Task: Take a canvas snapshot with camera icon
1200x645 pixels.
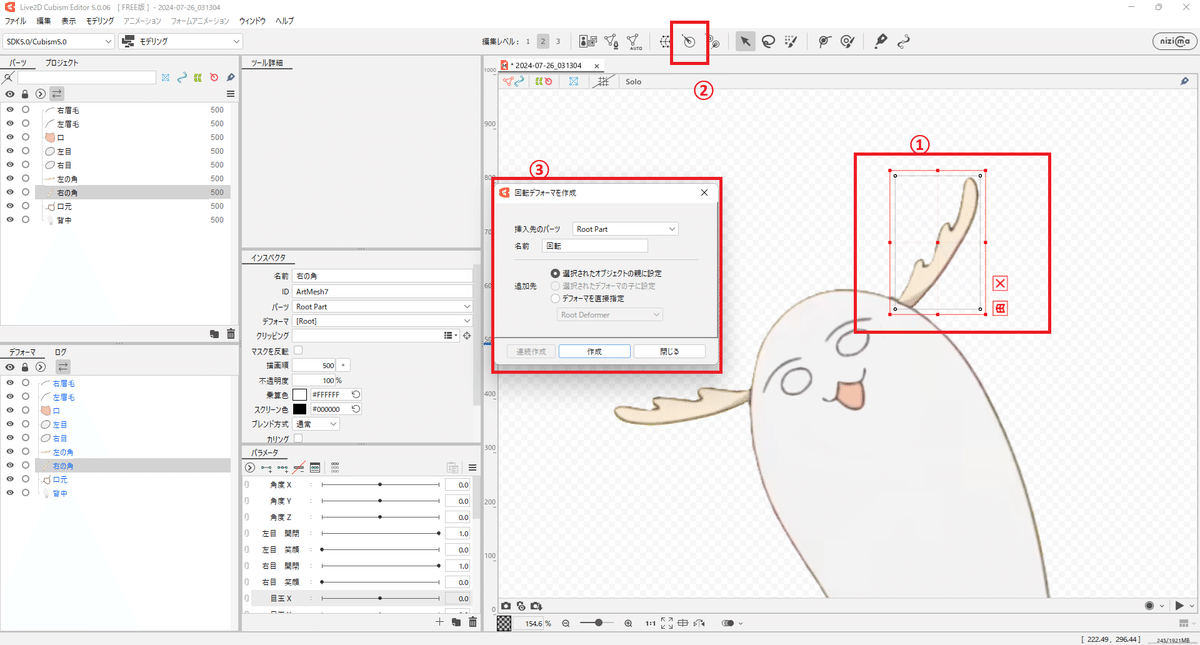Action: [x=506, y=606]
